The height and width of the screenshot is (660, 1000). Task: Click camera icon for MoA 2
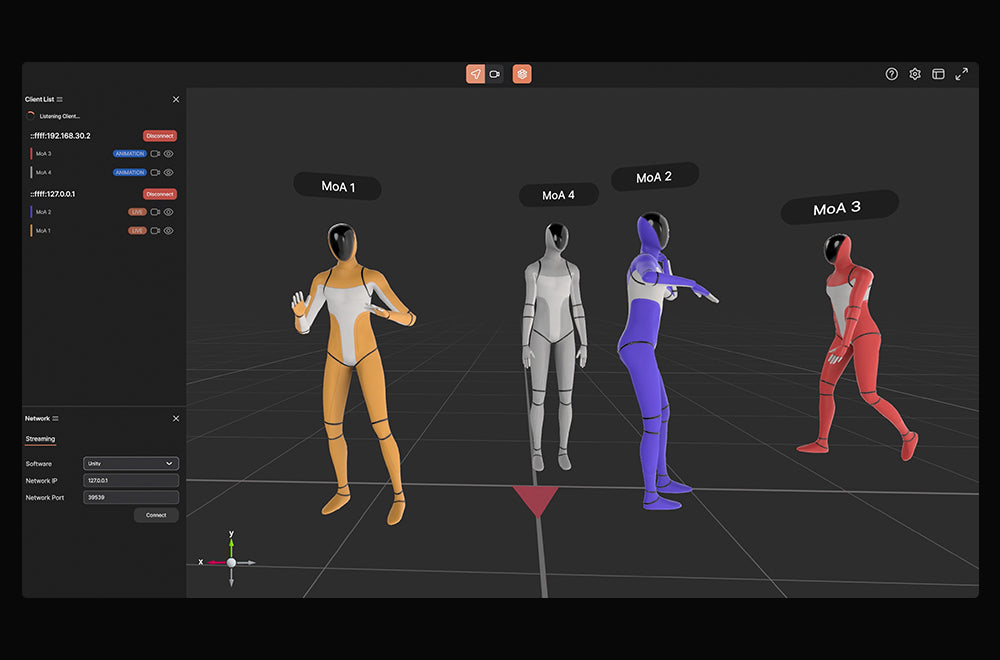(x=155, y=212)
